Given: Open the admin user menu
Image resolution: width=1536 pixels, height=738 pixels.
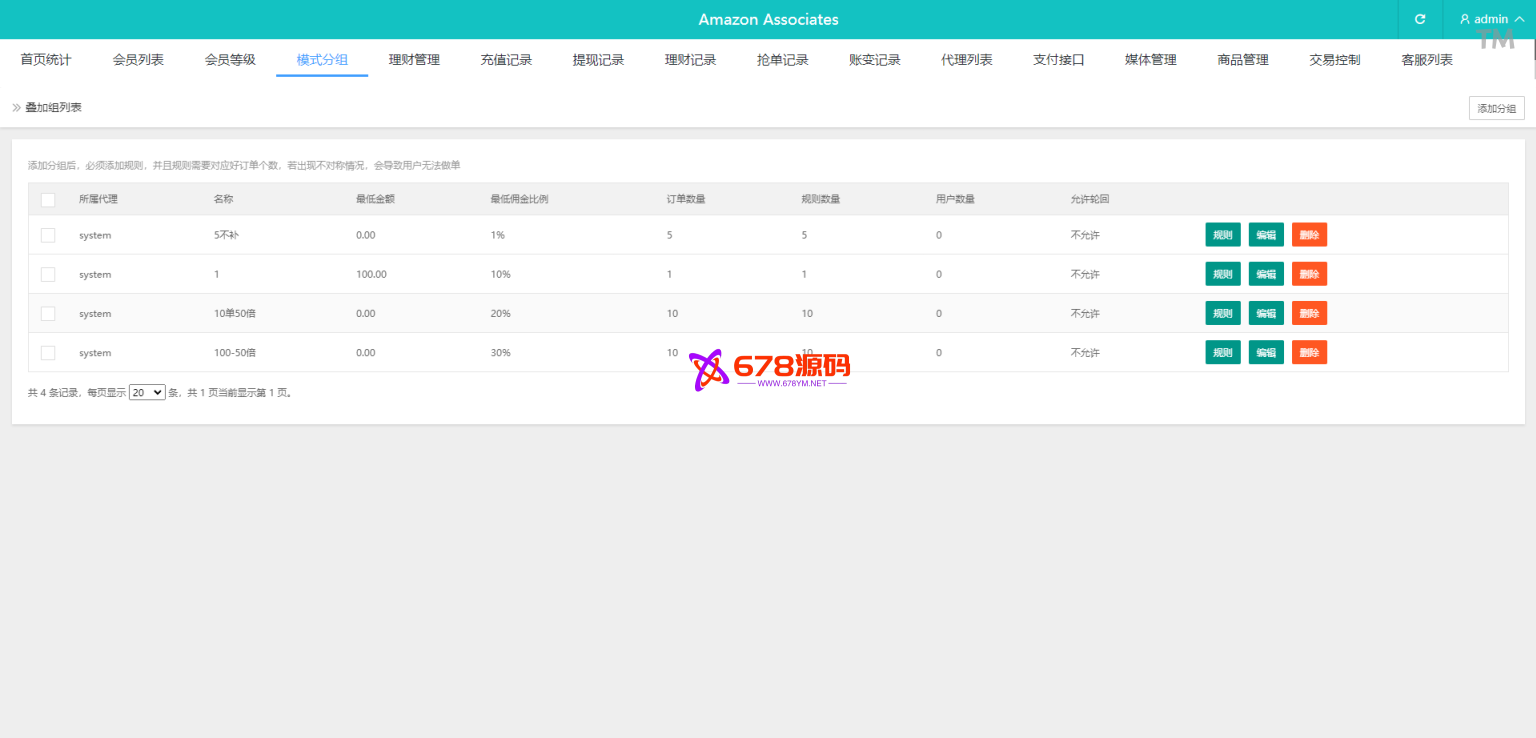Looking at the screenshot, I should click(x=1490, y=19).
